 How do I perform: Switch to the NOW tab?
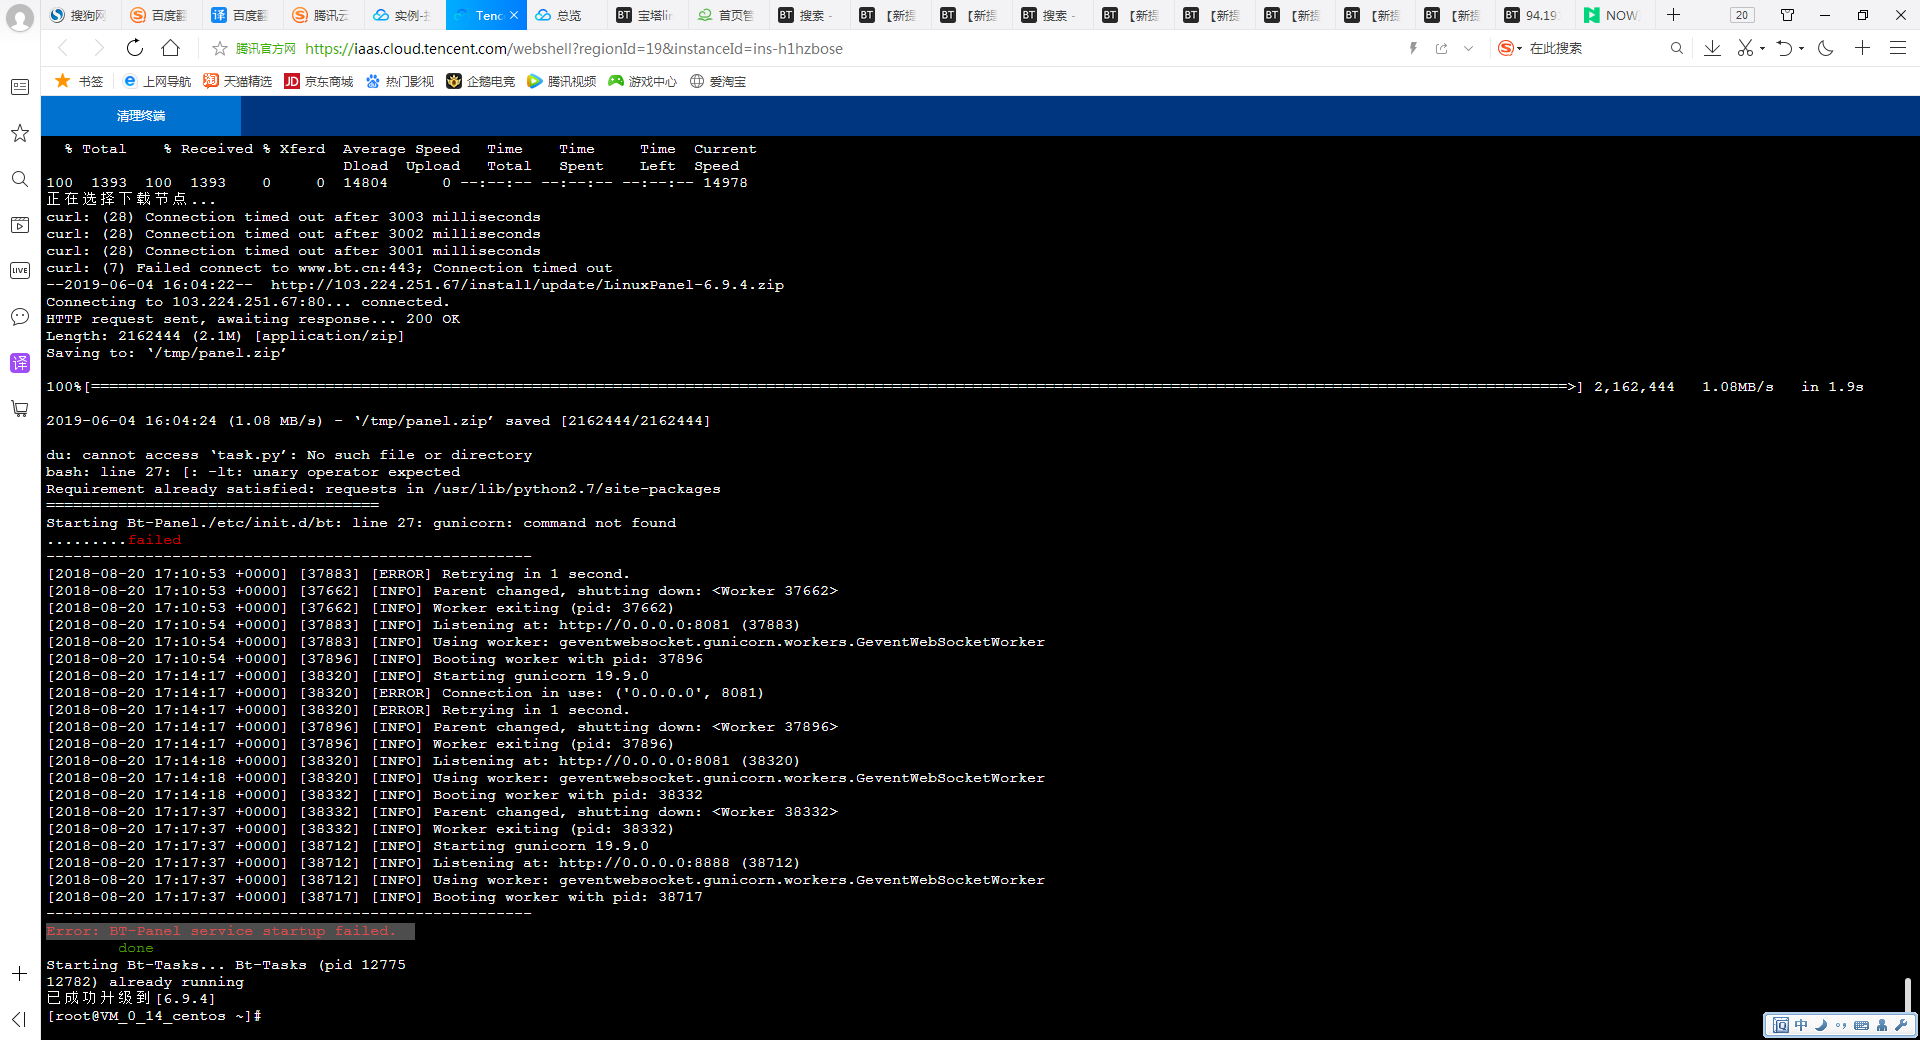click(x=1615, y=15)
